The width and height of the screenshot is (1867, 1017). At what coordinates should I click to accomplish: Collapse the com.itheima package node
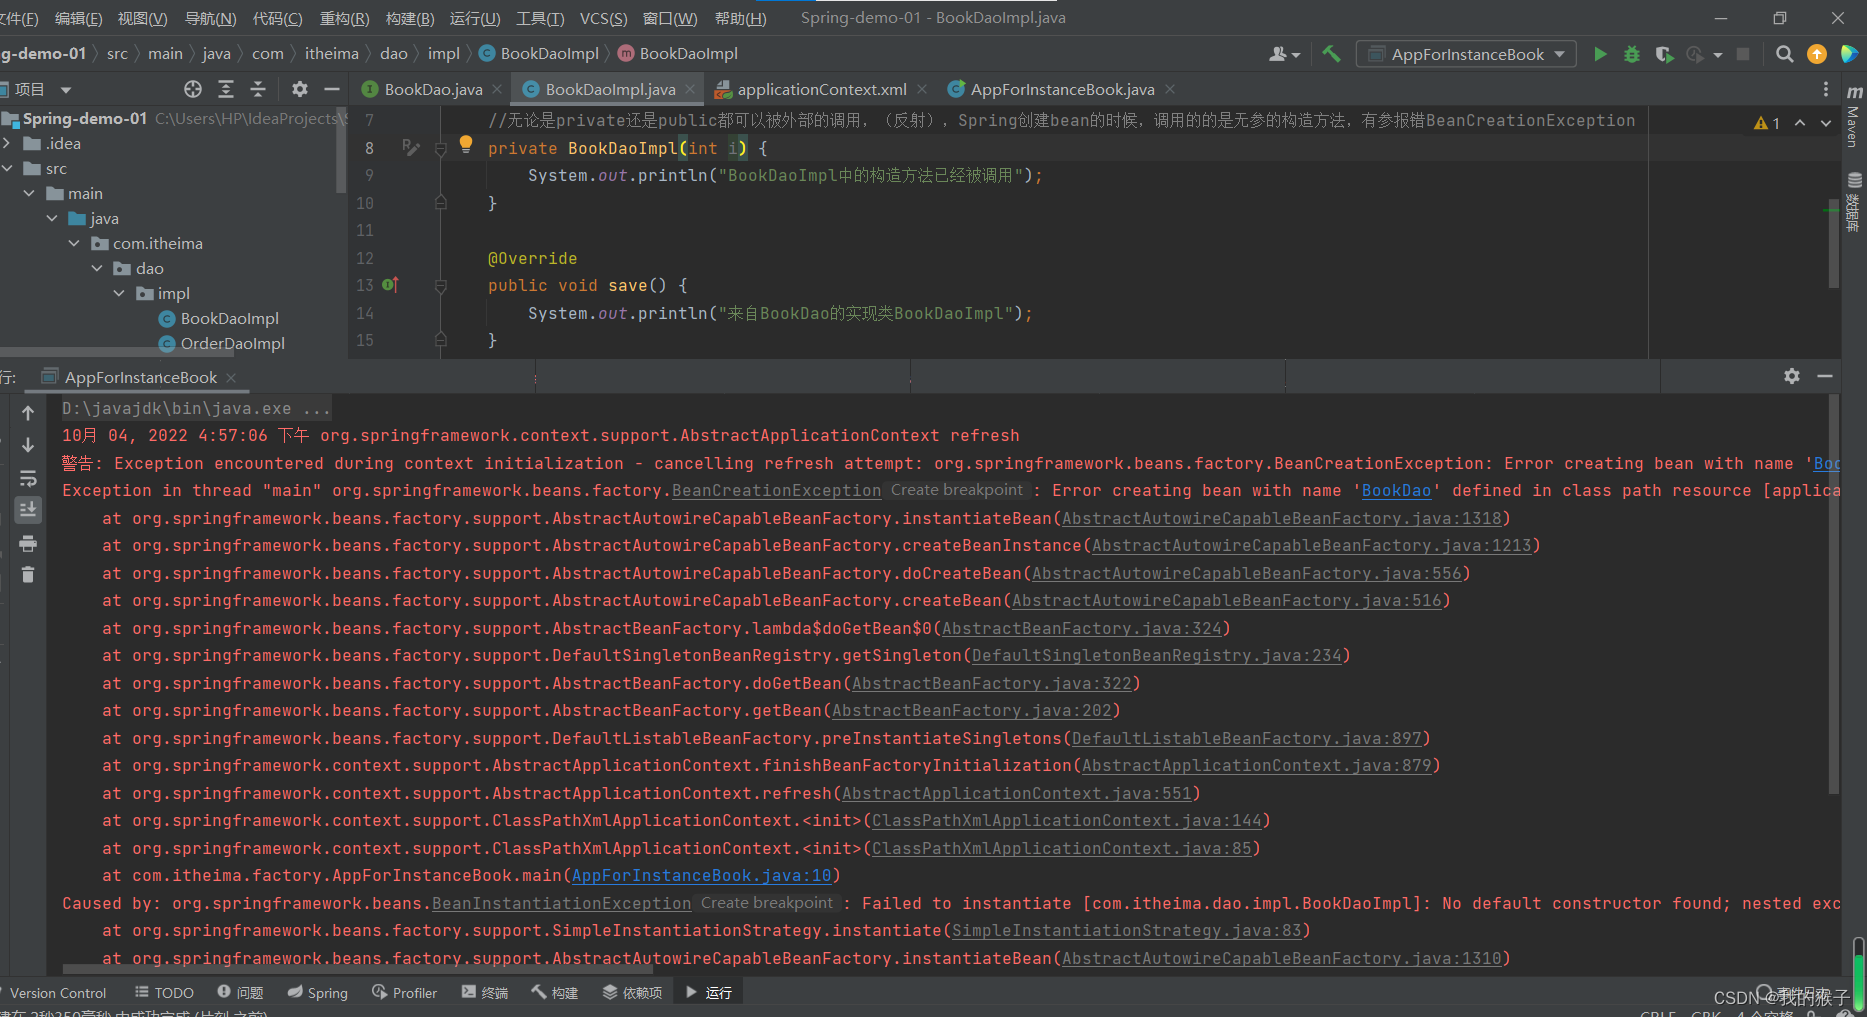click(74, 243)
